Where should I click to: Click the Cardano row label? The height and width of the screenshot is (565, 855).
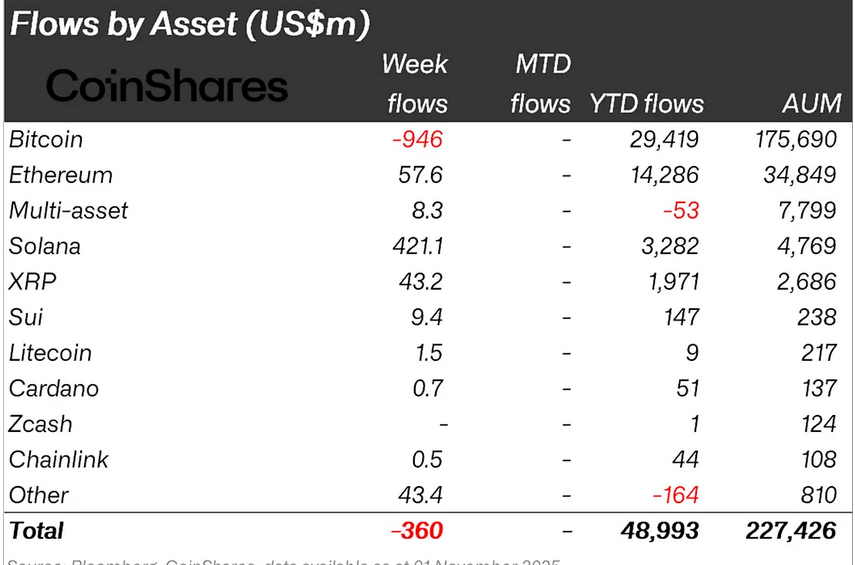pyautogui.click(x=53, y=388)
